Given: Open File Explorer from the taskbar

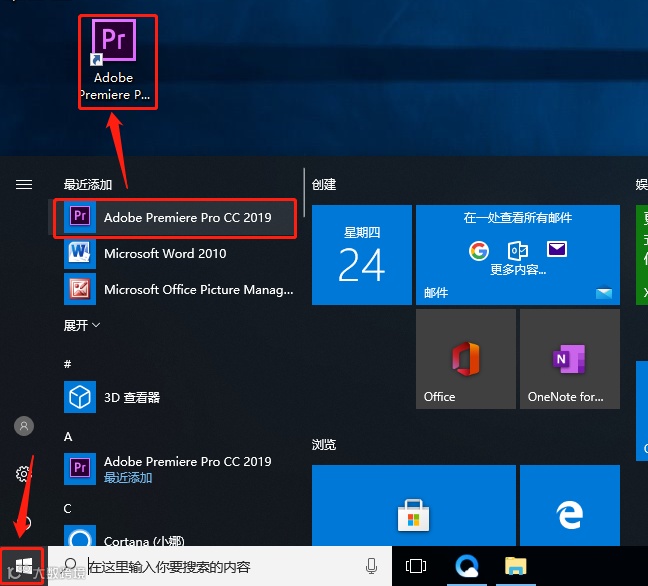Looking at the screenshot, I should (x=515, y=566).
